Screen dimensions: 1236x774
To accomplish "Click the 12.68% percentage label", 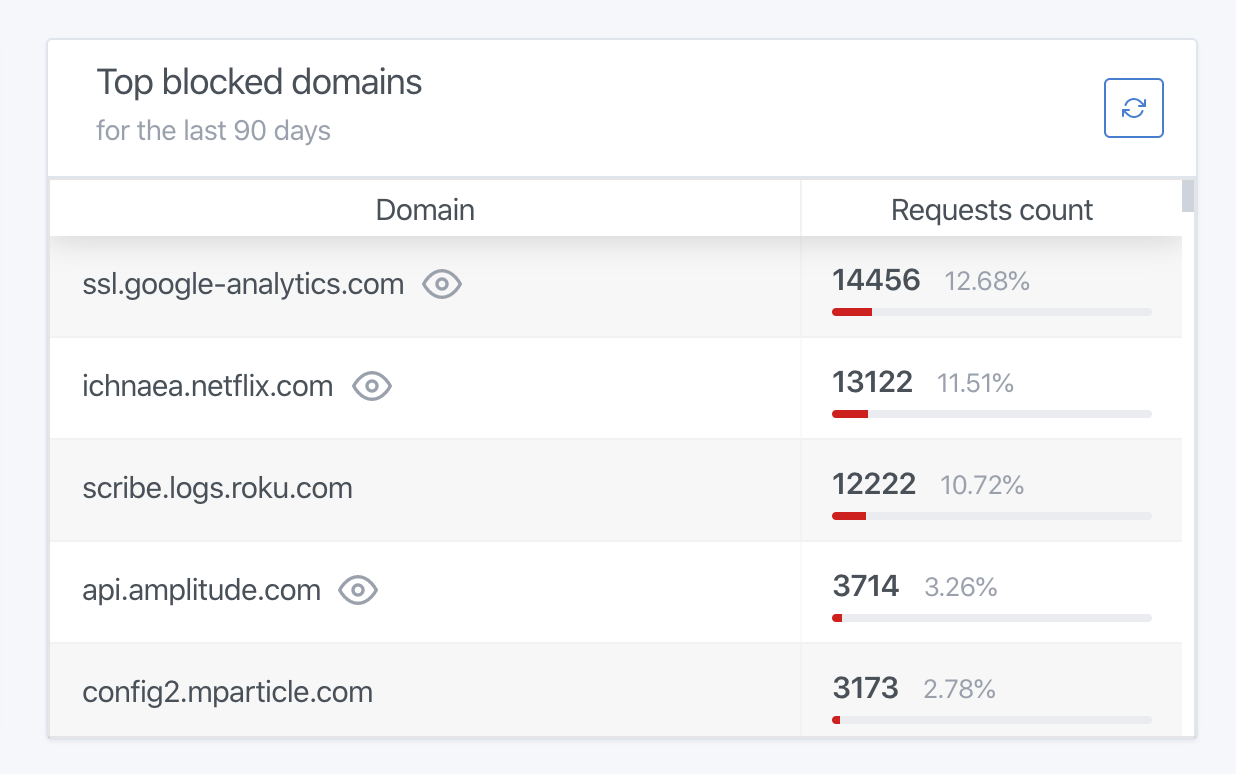I will coord(987,281).
